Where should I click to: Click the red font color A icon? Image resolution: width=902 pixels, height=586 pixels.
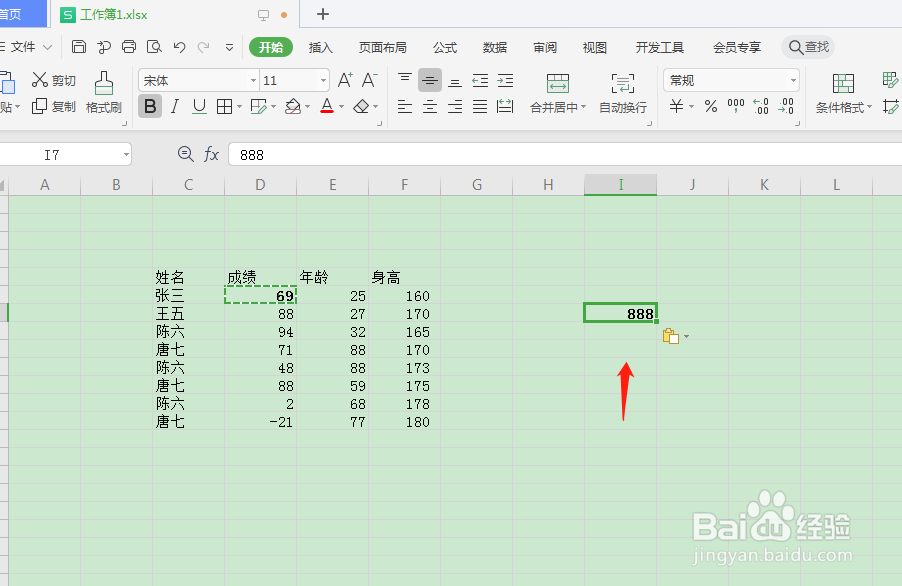(x=327, y=106)
